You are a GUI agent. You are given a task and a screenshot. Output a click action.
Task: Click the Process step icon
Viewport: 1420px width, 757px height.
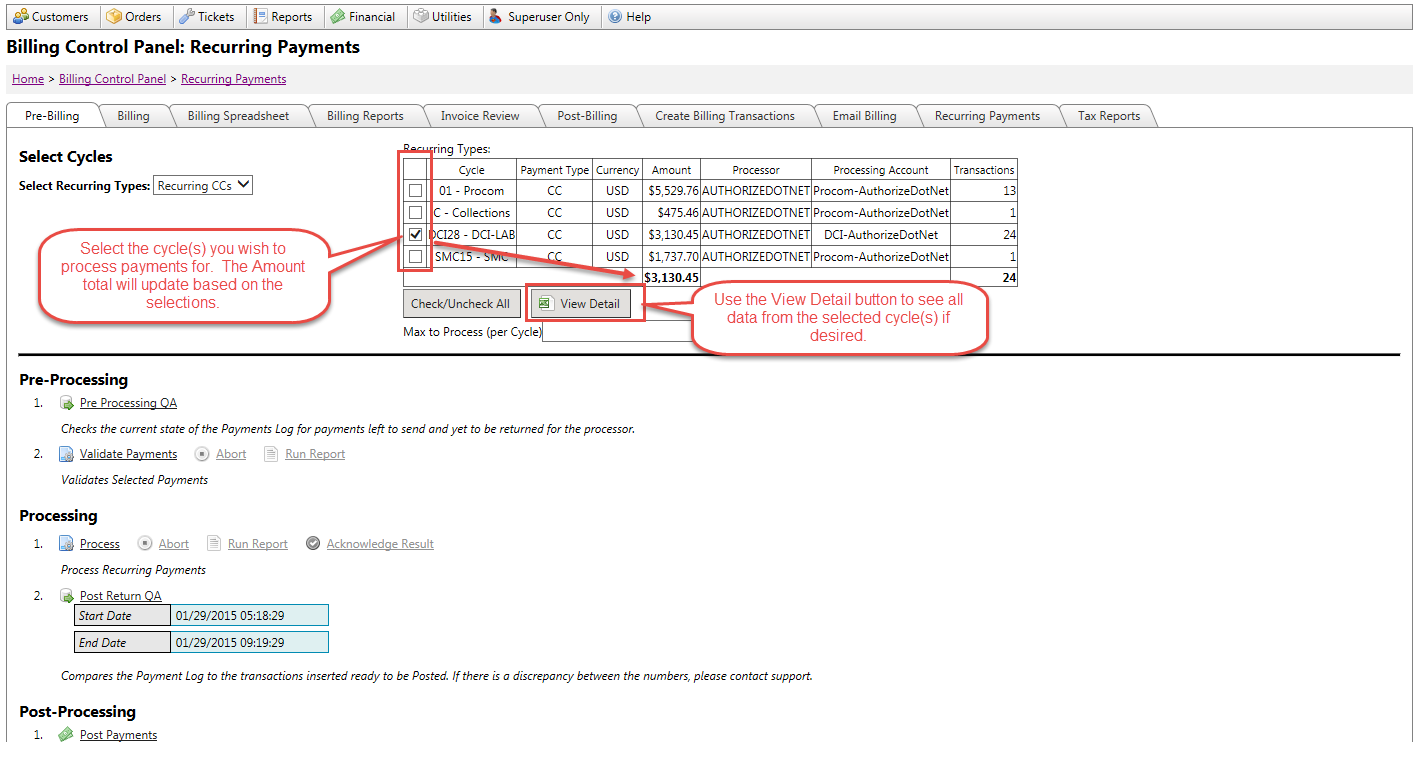66,544
